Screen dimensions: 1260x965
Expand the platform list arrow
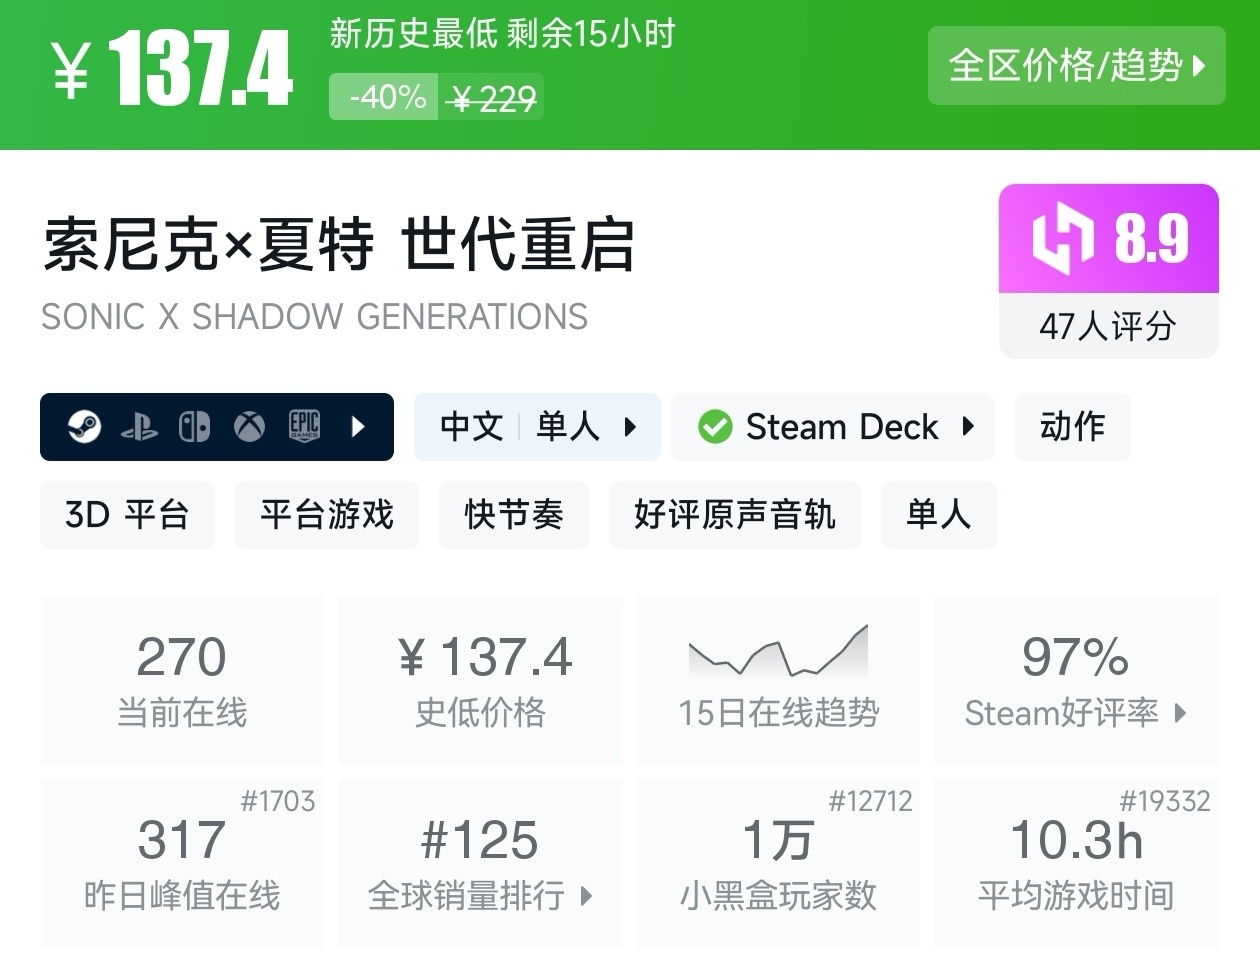click(359, 427)
